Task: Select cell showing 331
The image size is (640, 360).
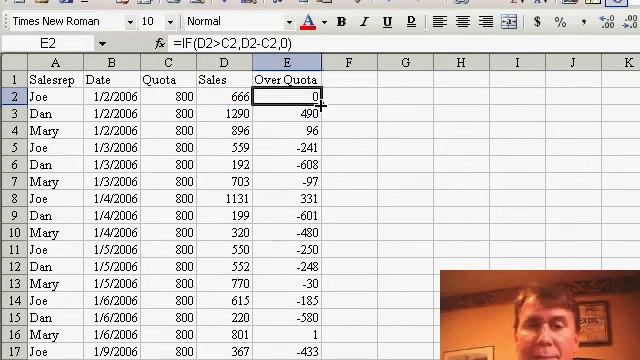Action: pyautogui.click(x=287, y=198)
